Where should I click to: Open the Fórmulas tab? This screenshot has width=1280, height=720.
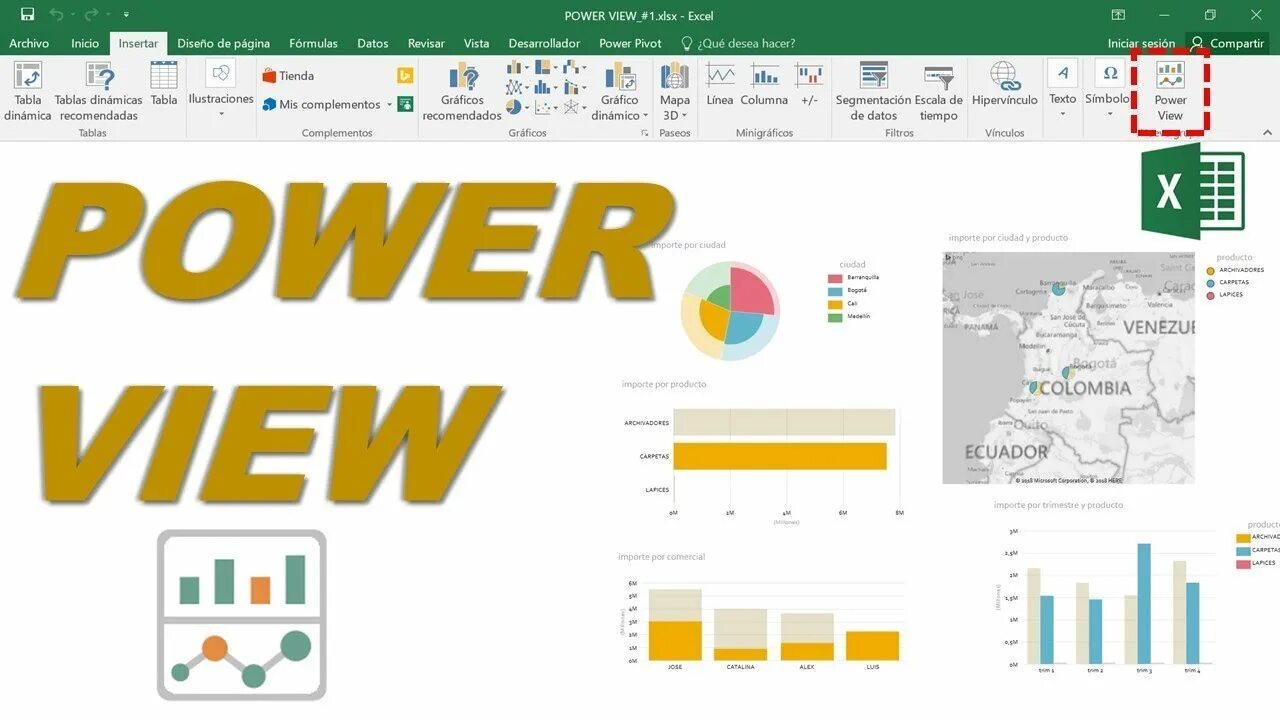coord(314,43)
